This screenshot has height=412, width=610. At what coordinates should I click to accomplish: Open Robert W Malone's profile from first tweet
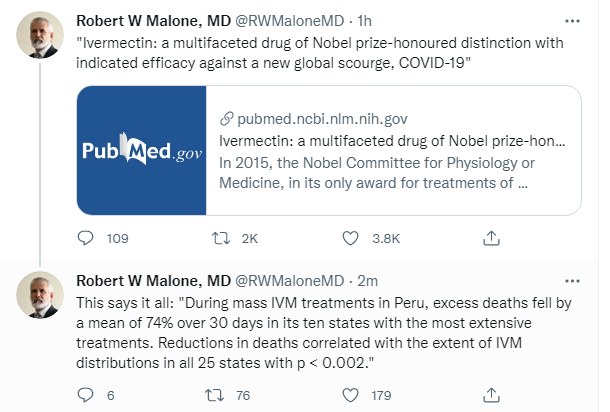tap(153, 21)
